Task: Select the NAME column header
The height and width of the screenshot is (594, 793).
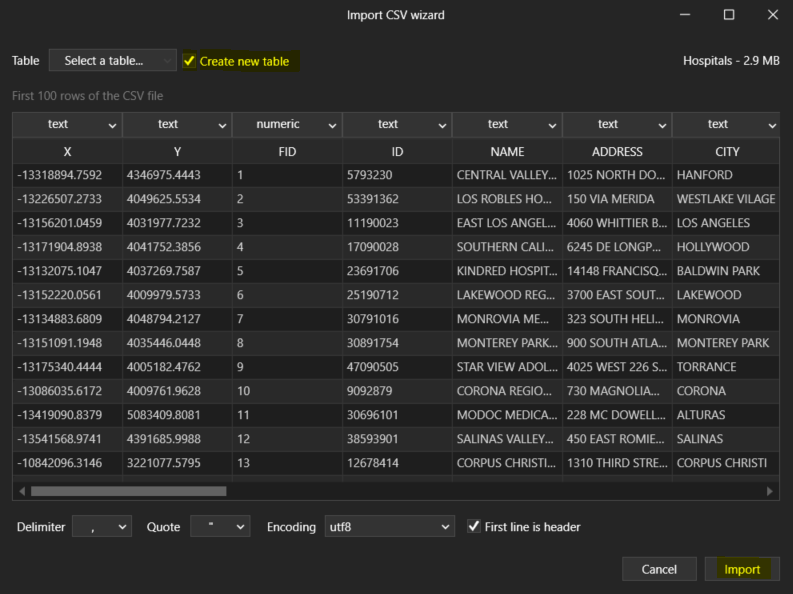Action: tap(507, 152)
